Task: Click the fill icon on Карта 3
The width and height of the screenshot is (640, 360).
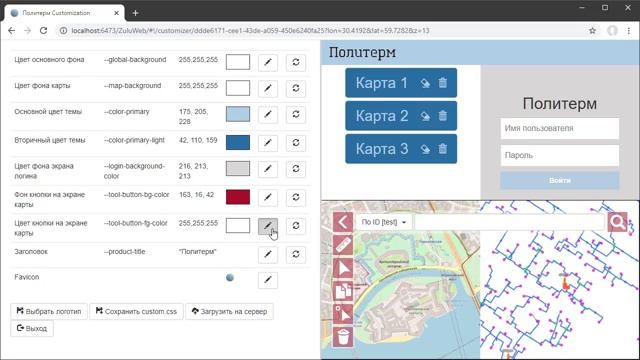Action: pyautogui.click(x=425, y=149)
